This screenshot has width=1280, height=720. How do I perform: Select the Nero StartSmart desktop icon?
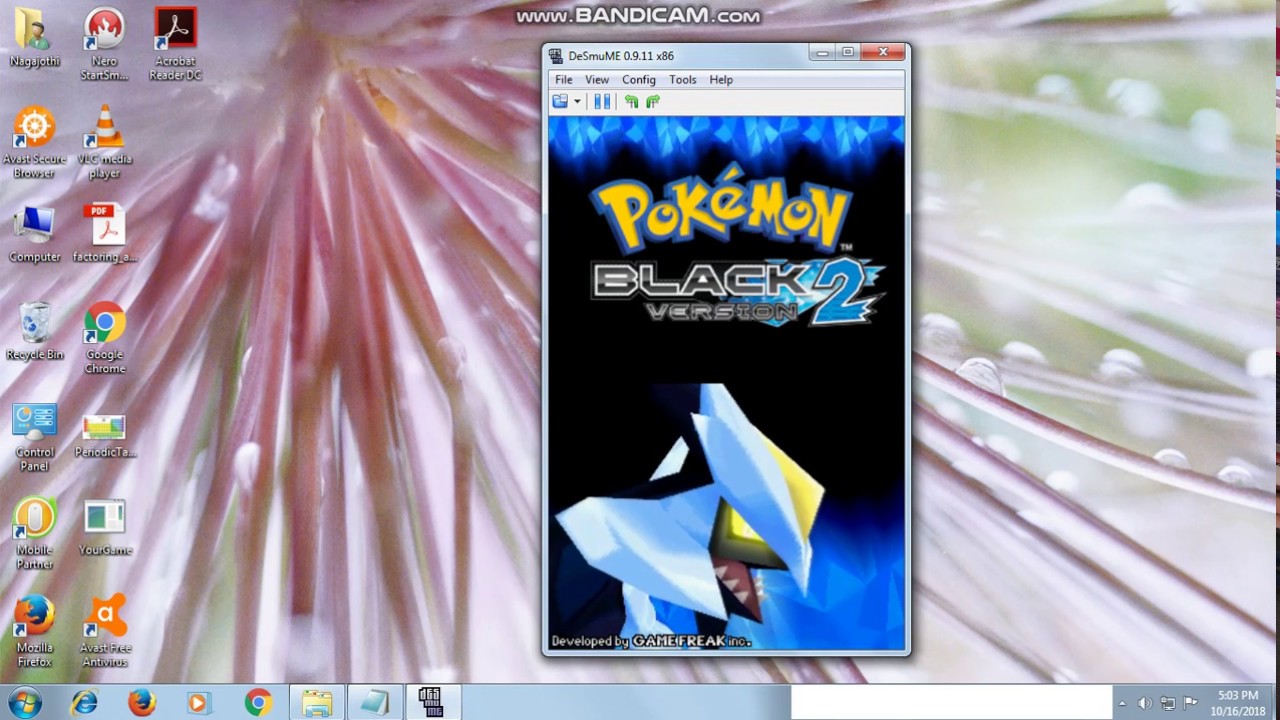(104, 44)
